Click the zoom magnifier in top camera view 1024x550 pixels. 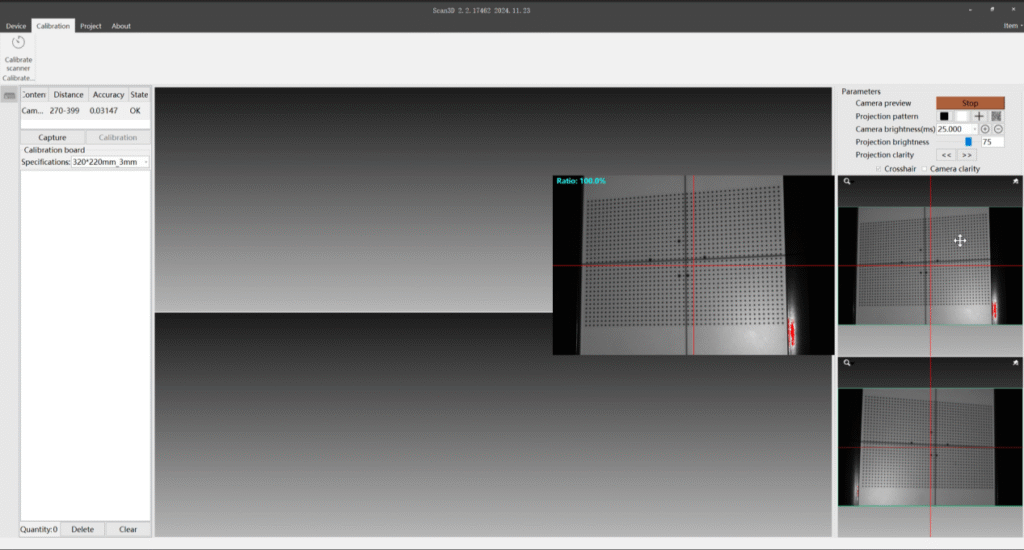847,182
